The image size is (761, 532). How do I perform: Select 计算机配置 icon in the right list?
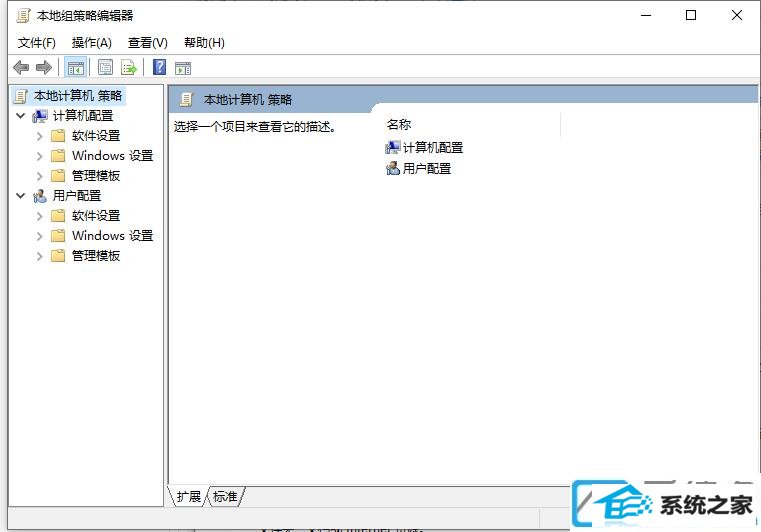point(393,147)
